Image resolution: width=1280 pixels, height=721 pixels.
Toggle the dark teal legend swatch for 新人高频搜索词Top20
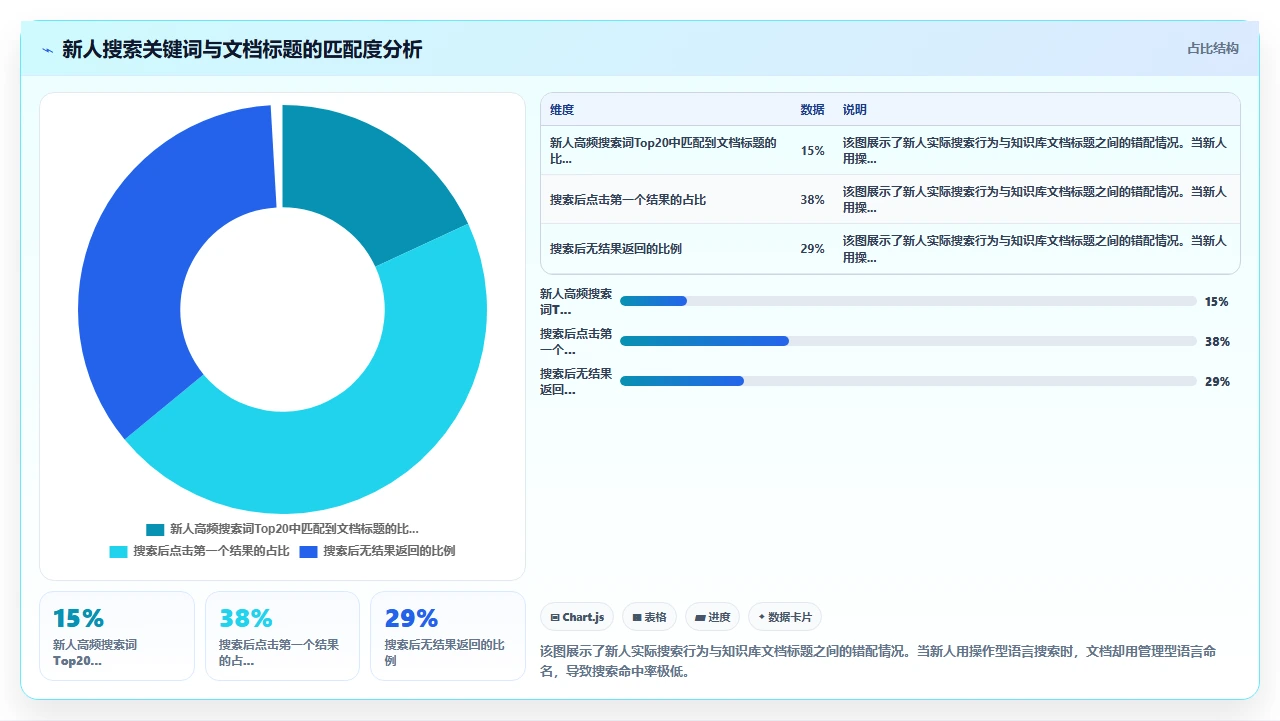click(x=155, y=529)
